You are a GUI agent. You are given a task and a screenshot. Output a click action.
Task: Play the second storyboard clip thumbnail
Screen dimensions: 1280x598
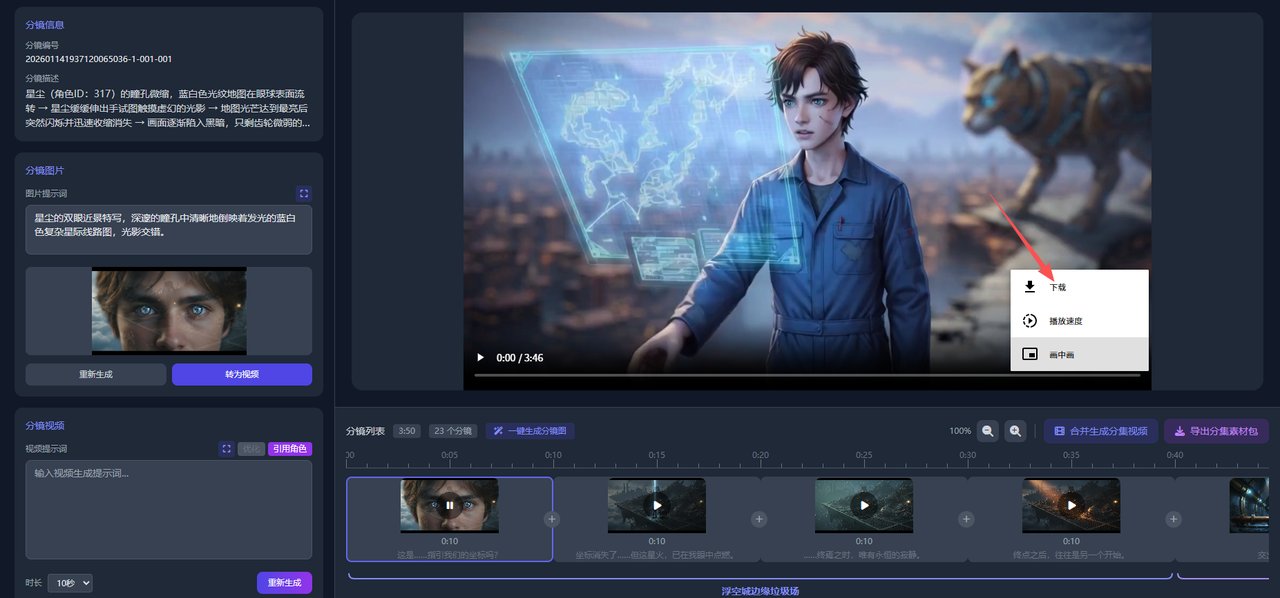[x=656, y=505]
